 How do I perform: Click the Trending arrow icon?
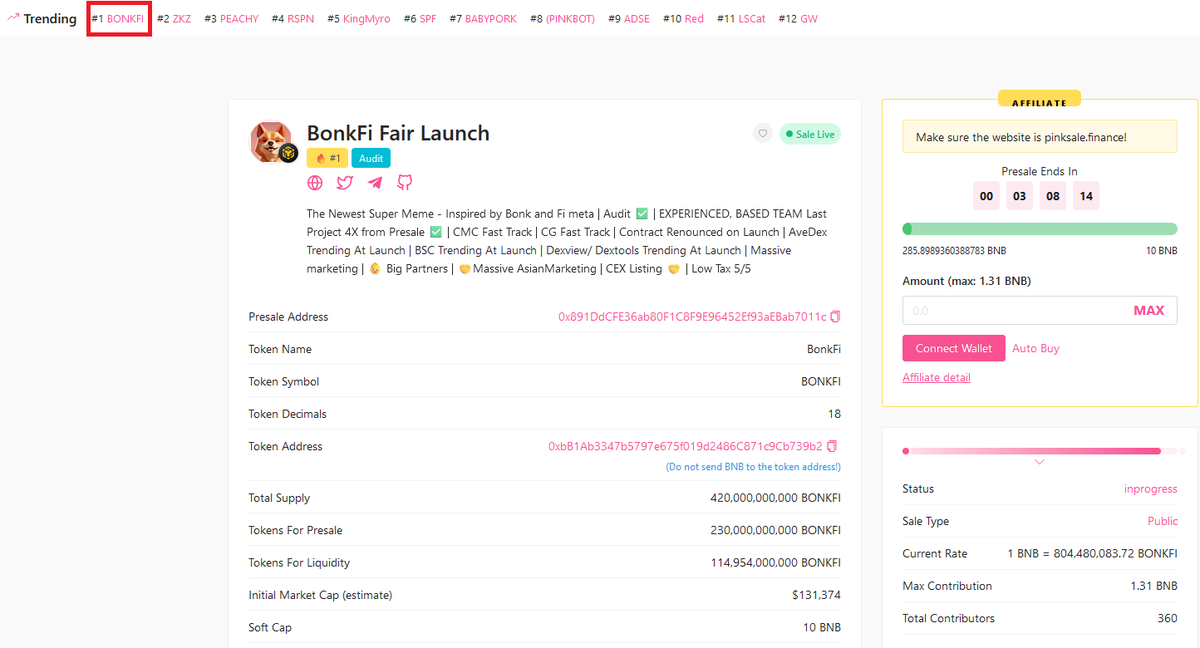13,18
